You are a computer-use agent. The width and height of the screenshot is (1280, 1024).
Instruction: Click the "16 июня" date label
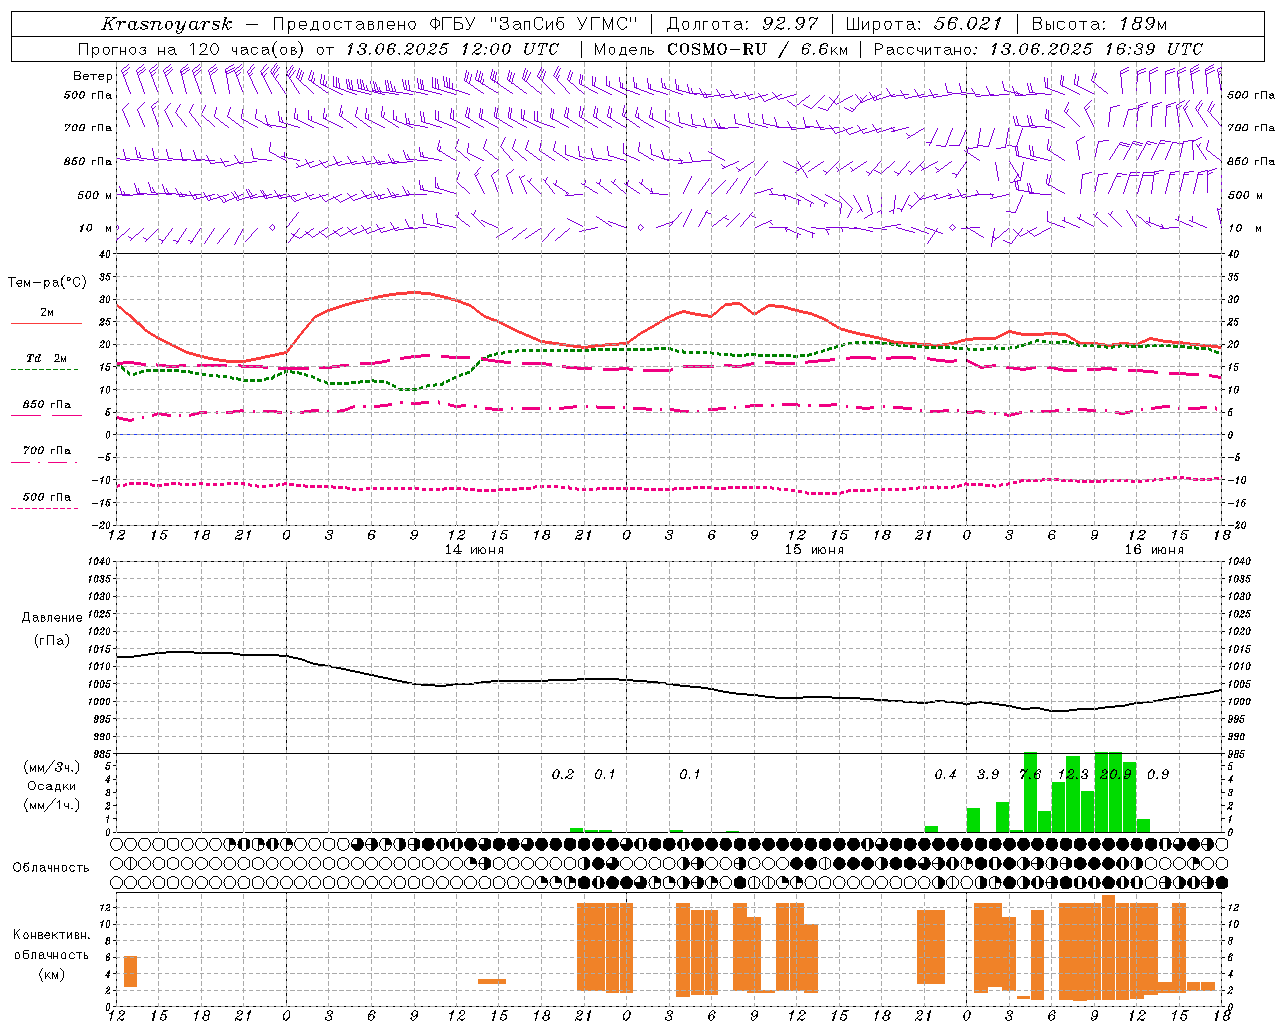pos(1154,550)
